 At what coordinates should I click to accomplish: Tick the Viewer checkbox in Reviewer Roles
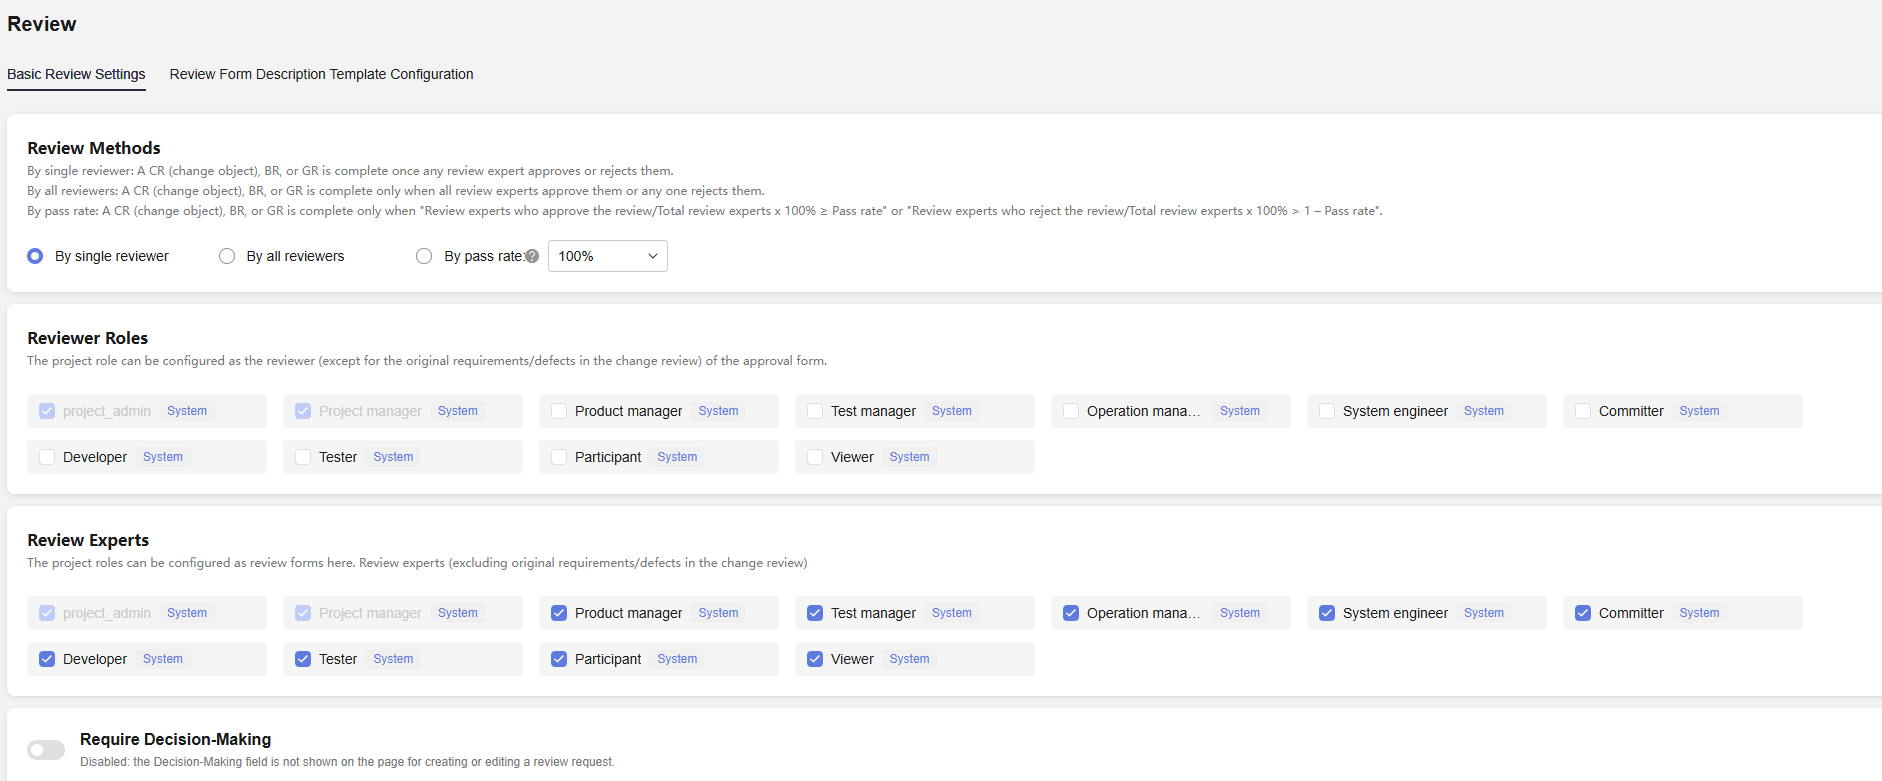[x=815, y=457]
